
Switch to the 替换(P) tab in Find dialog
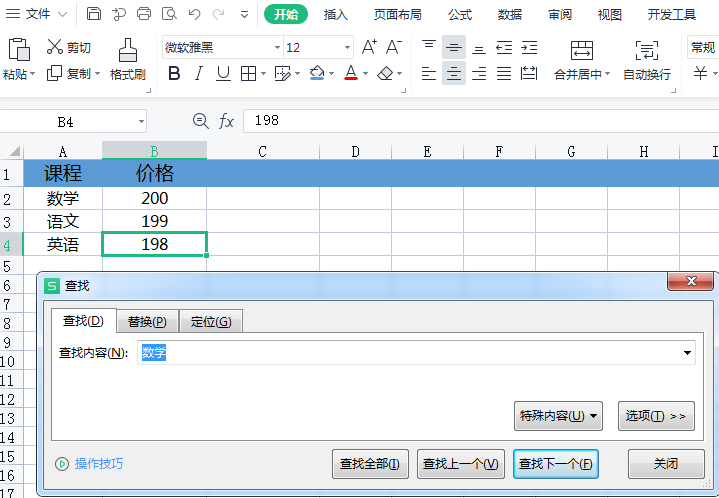pos(147,321)
